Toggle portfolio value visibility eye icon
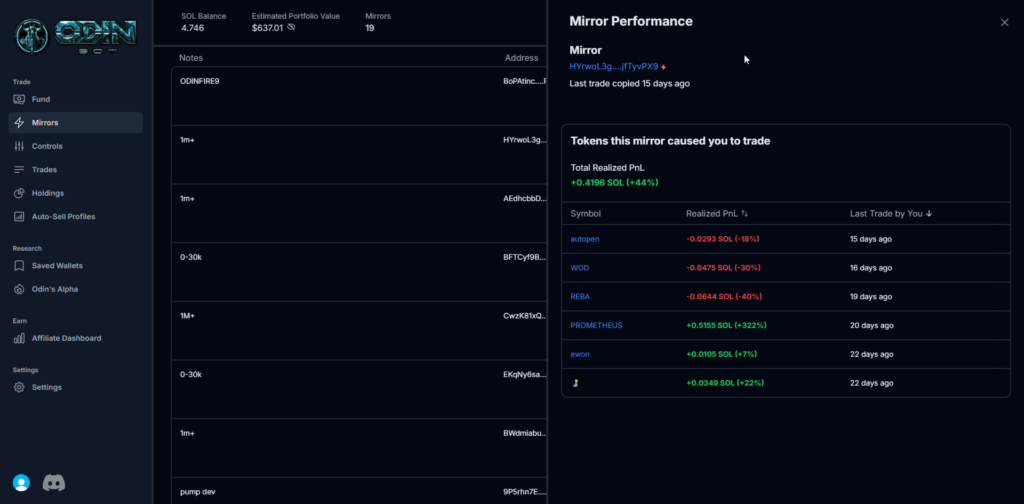 291,27
